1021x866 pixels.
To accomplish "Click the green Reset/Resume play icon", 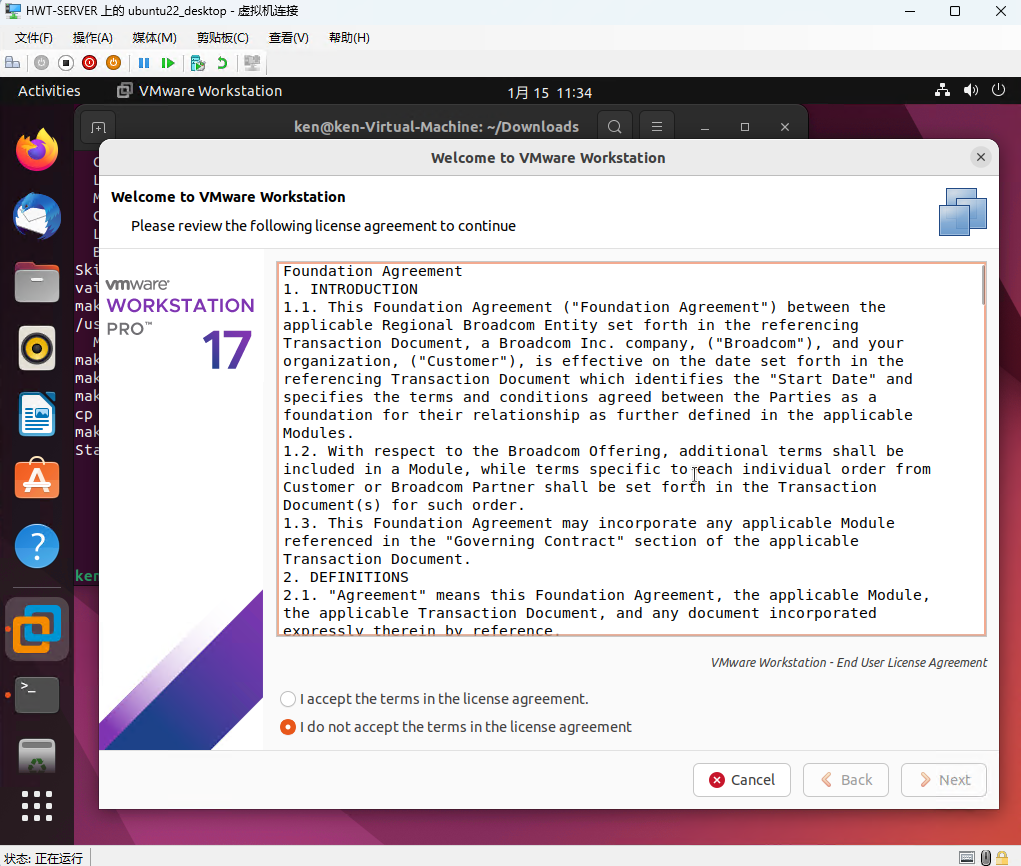I will pyautogui.click(x=168, y=63).
